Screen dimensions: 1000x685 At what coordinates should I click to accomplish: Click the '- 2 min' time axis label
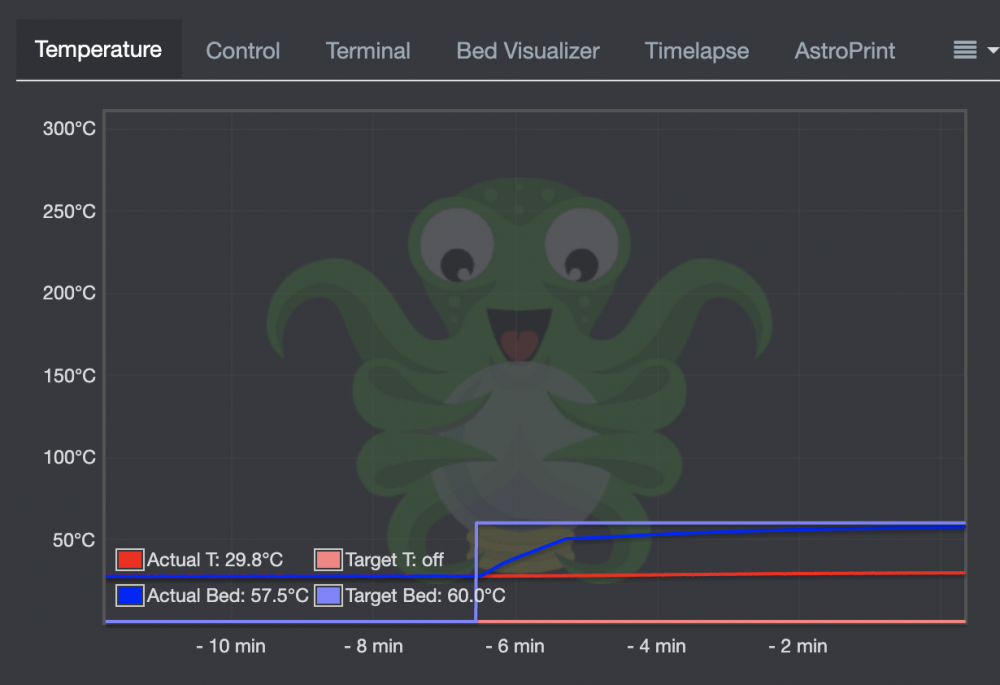click(798, 646)
